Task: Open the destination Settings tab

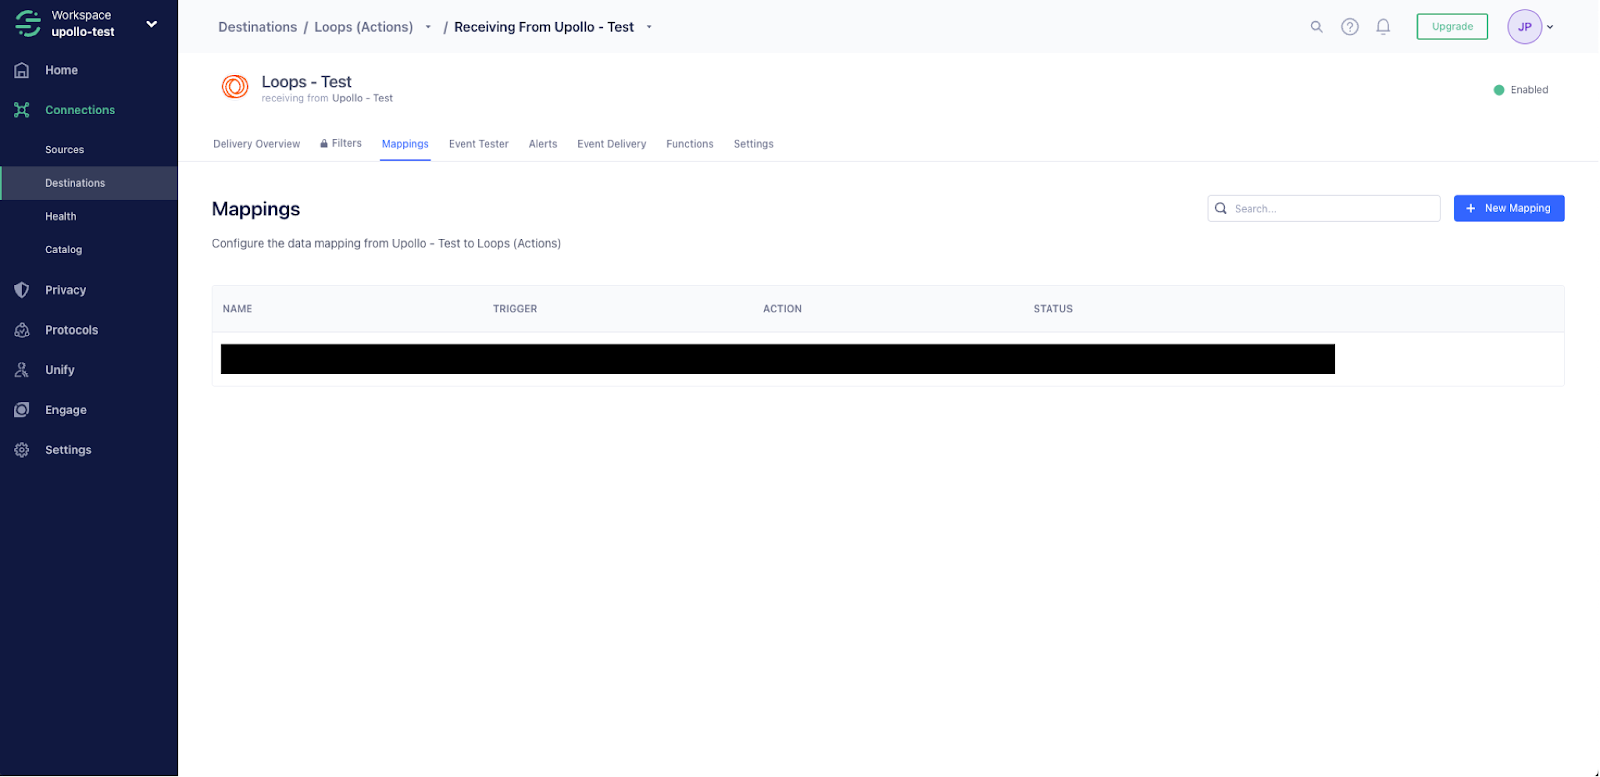Action: [x=753, y=144]
